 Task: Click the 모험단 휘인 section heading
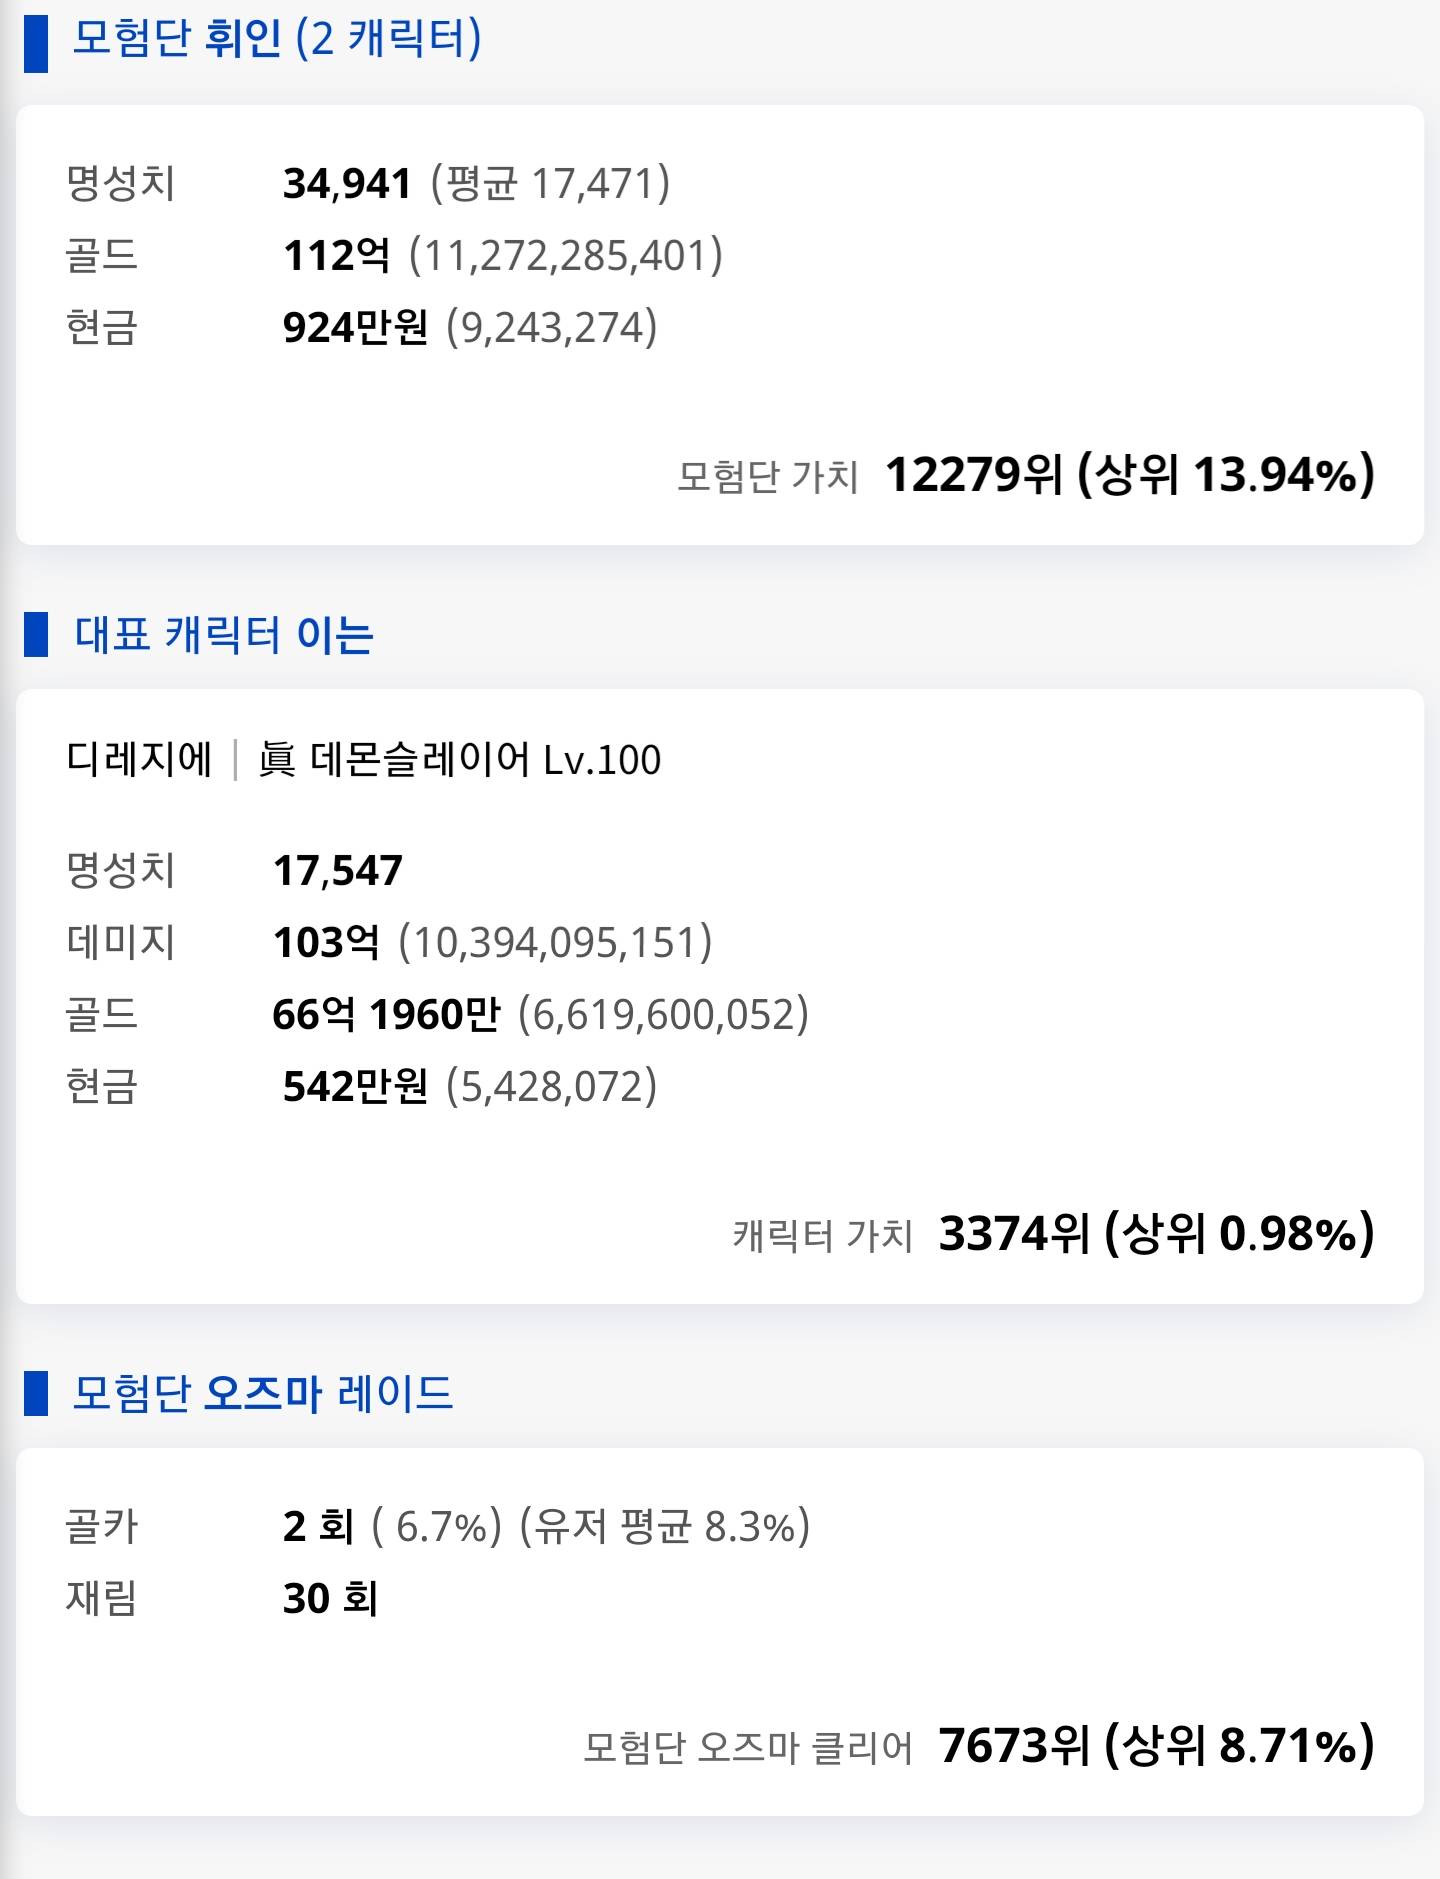(277, 39)
